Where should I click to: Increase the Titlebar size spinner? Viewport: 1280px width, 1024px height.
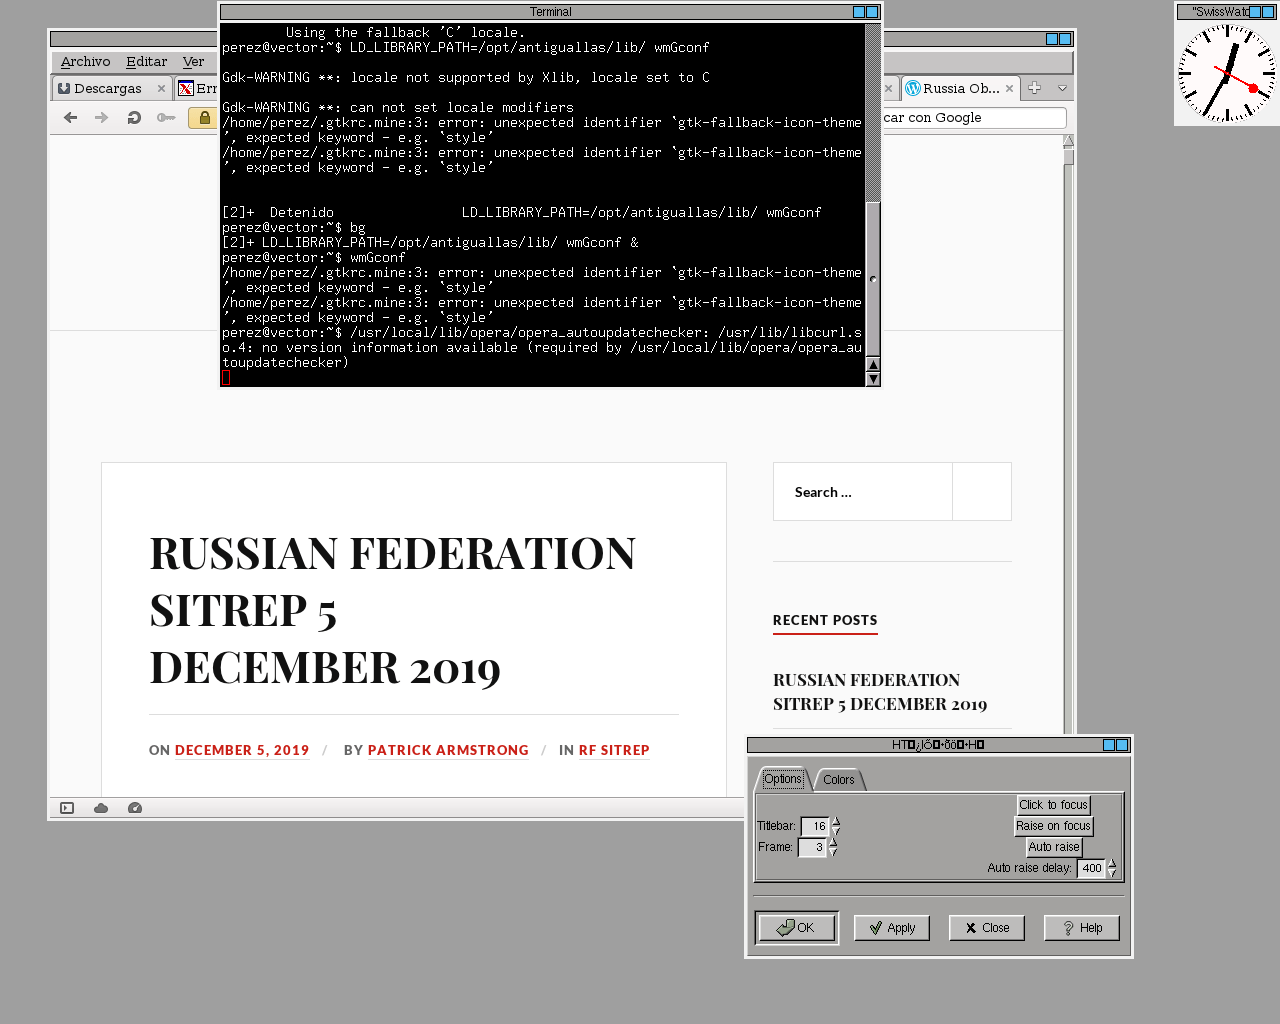836,822
